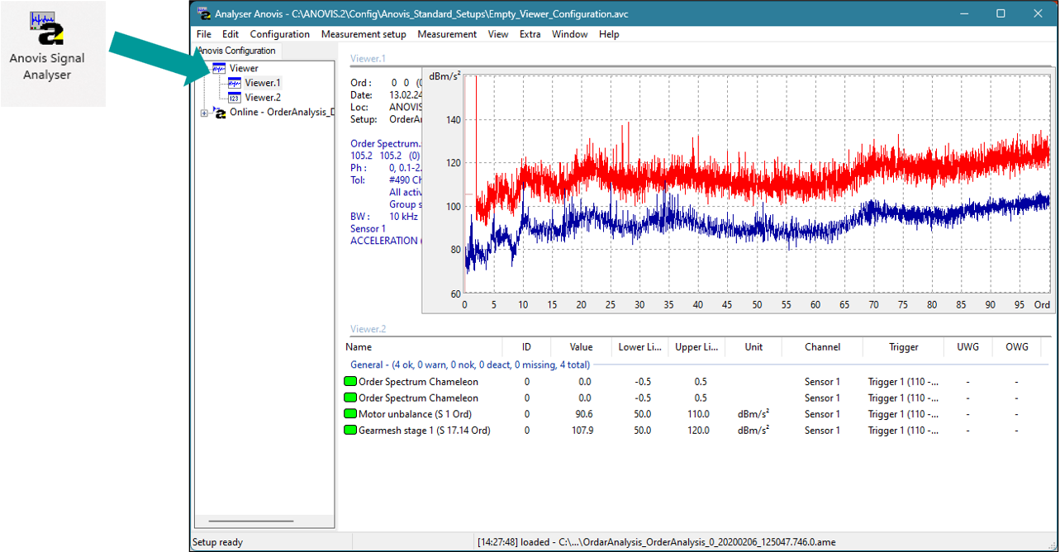Click the Order Spectrum label in Viewer.1

[385, 143]
